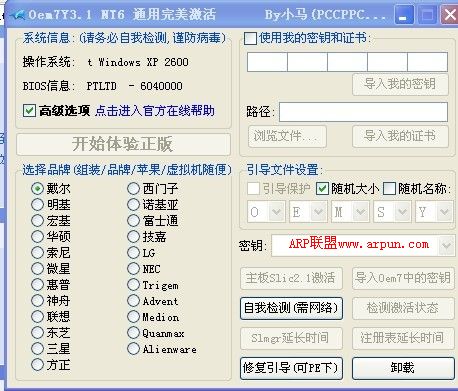The image size is (458, 391).
Task: Enable the 随机名称 checkbox
Action: pos(389,189)
